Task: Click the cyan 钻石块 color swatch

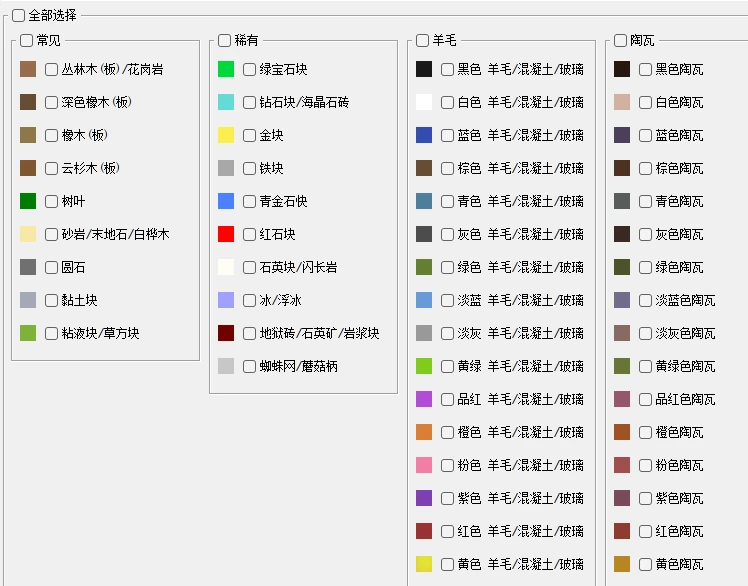Action: 226,102
